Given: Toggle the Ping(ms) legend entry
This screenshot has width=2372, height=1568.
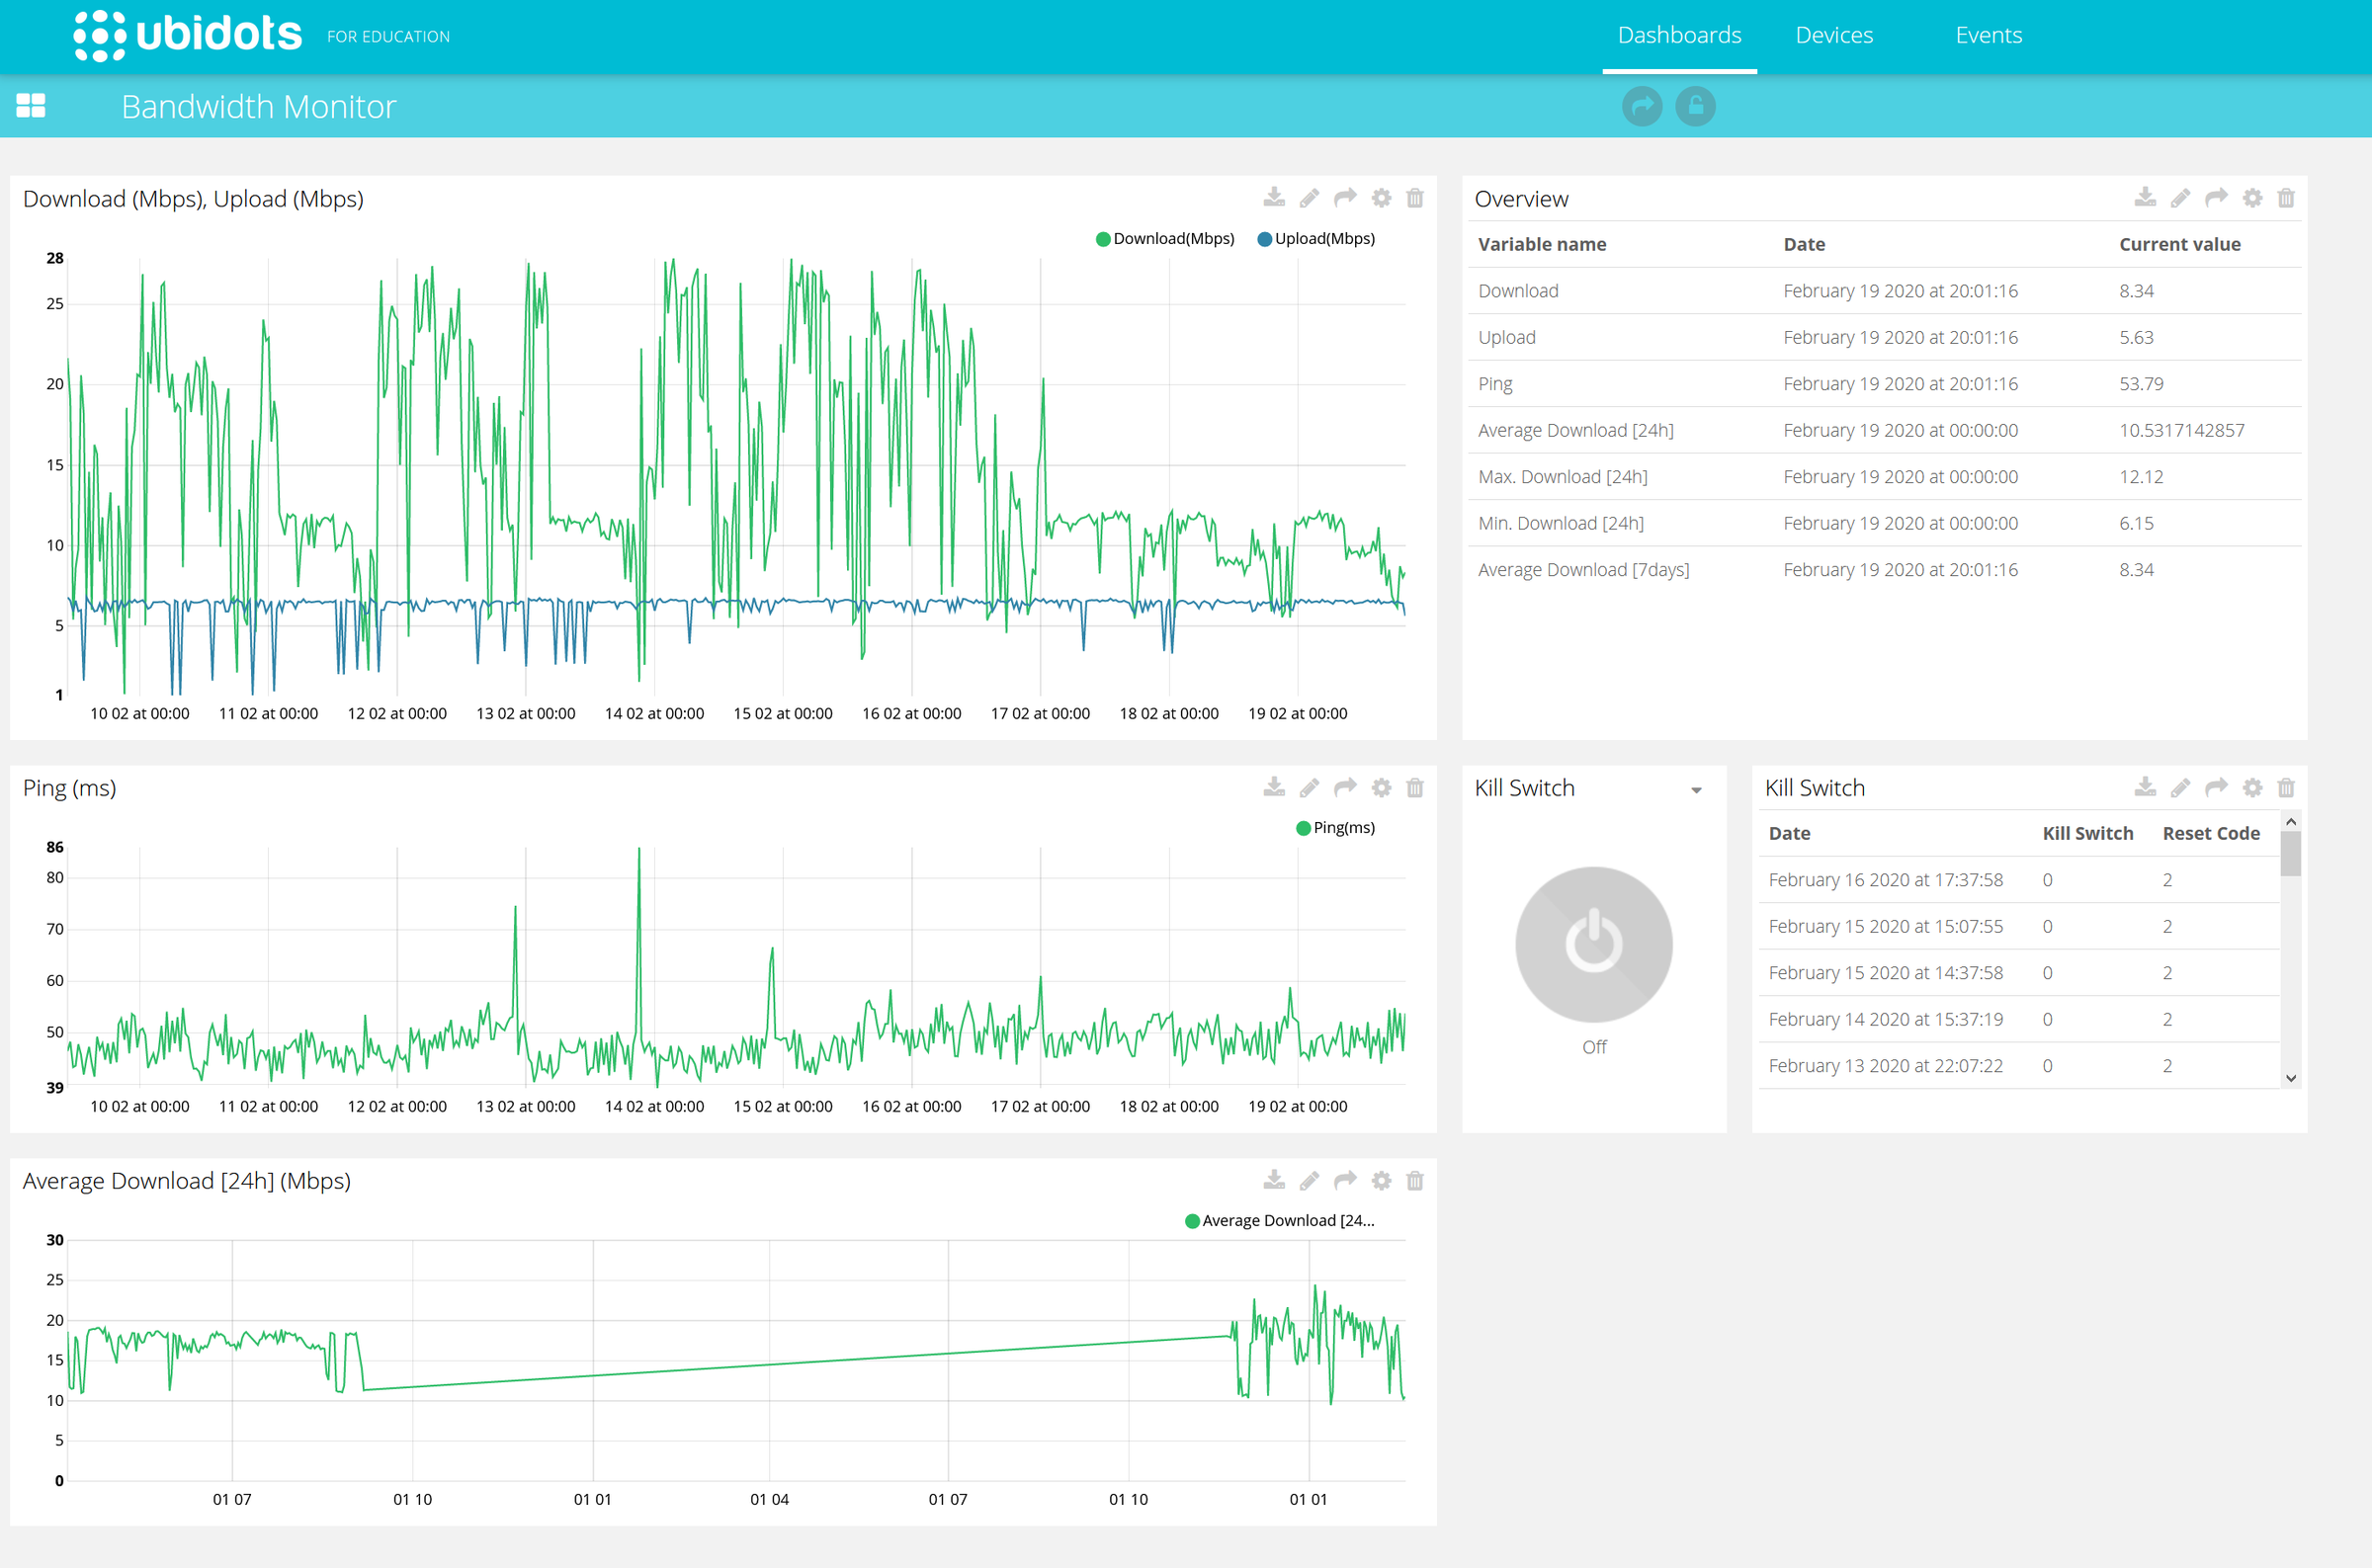Looking at the screenshot, I should (1335, 827).
